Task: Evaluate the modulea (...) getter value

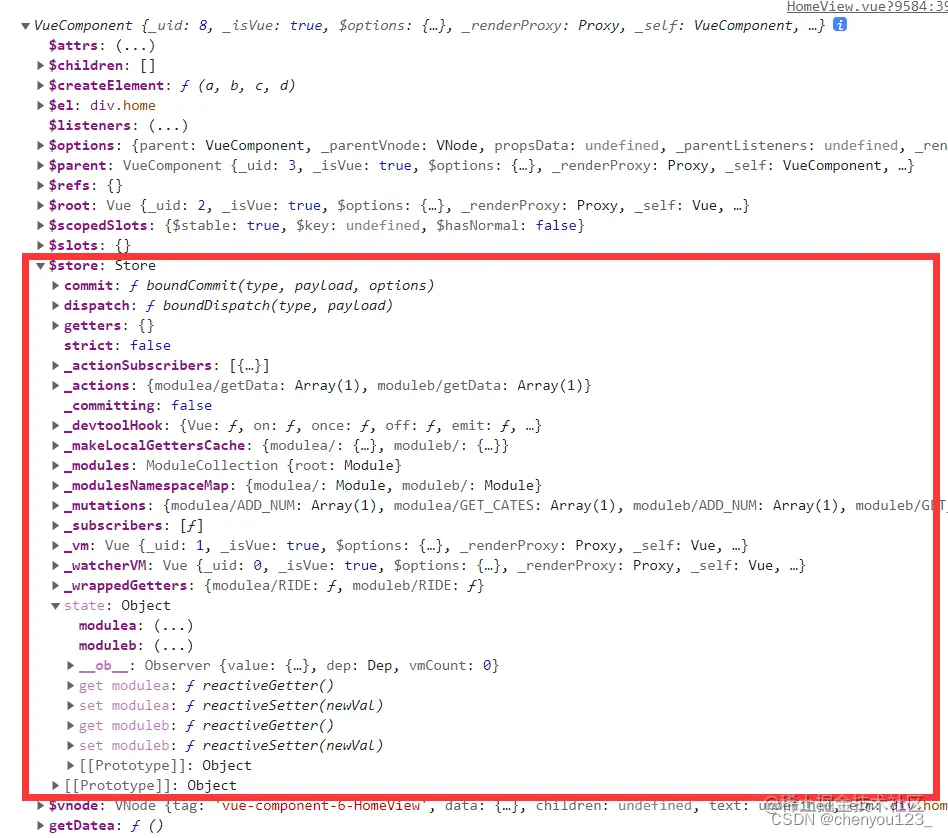Action: (x=174, y=625)
